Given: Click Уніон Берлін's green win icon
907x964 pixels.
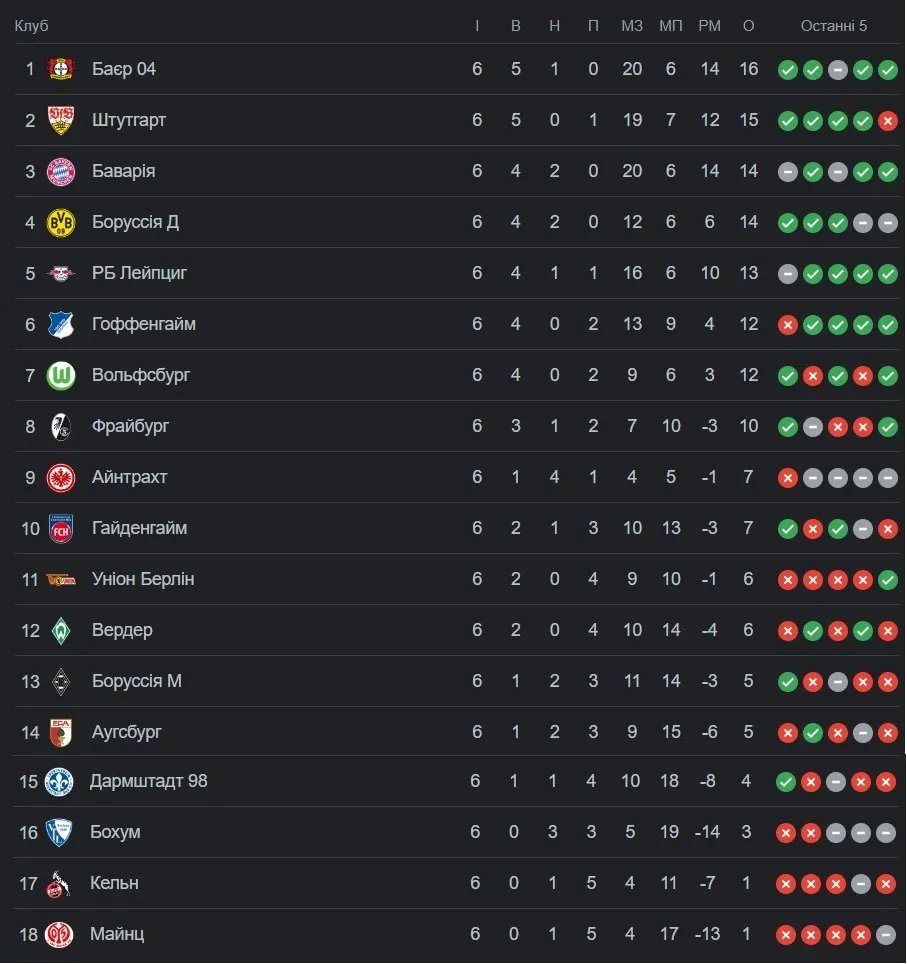Looking at the screenshot, I should point(887,580).
